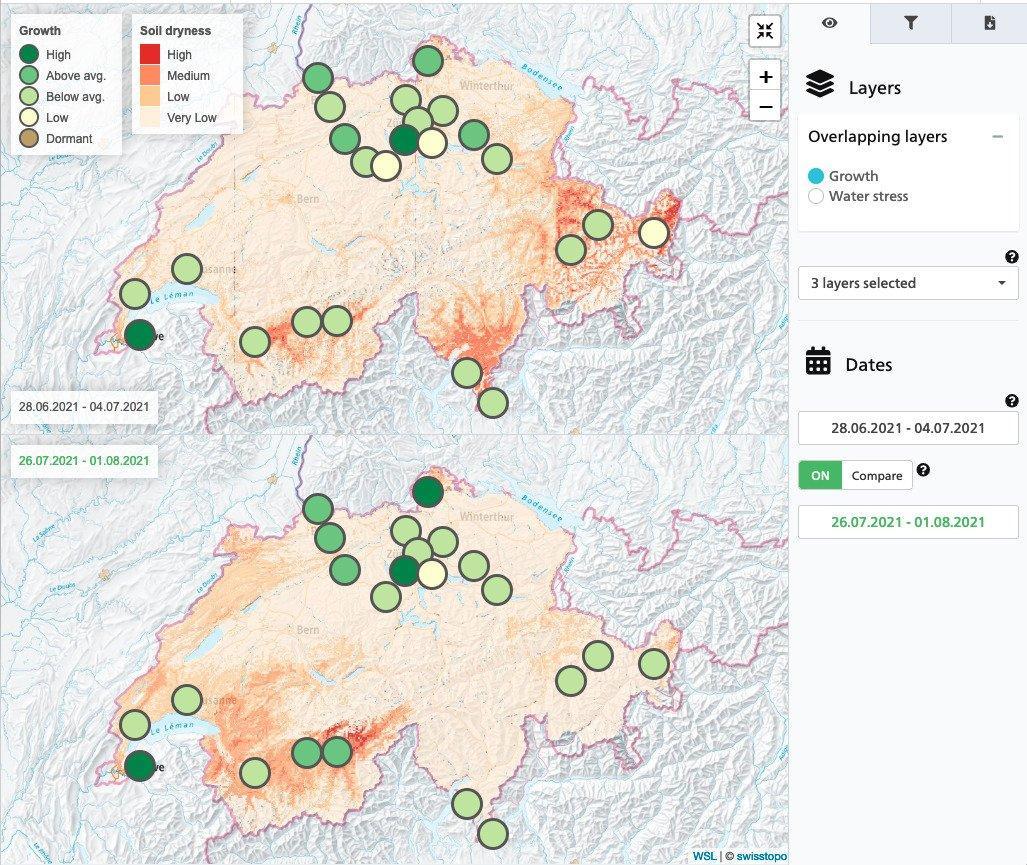Click the northernmost green marker in top map
Screen dimensions: 1027x865
[428, 62]
